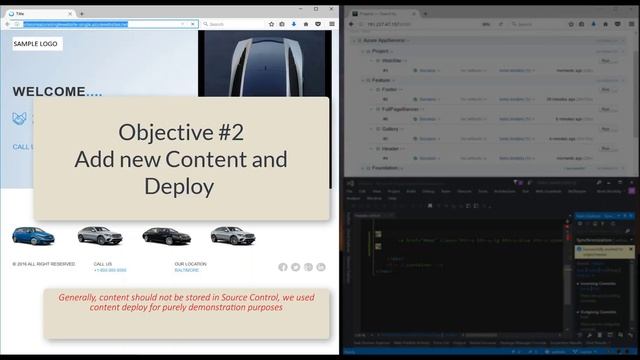640x360 pixels.
Task: Run the Header build in TeamCity
Action: (x=606, y=149)
